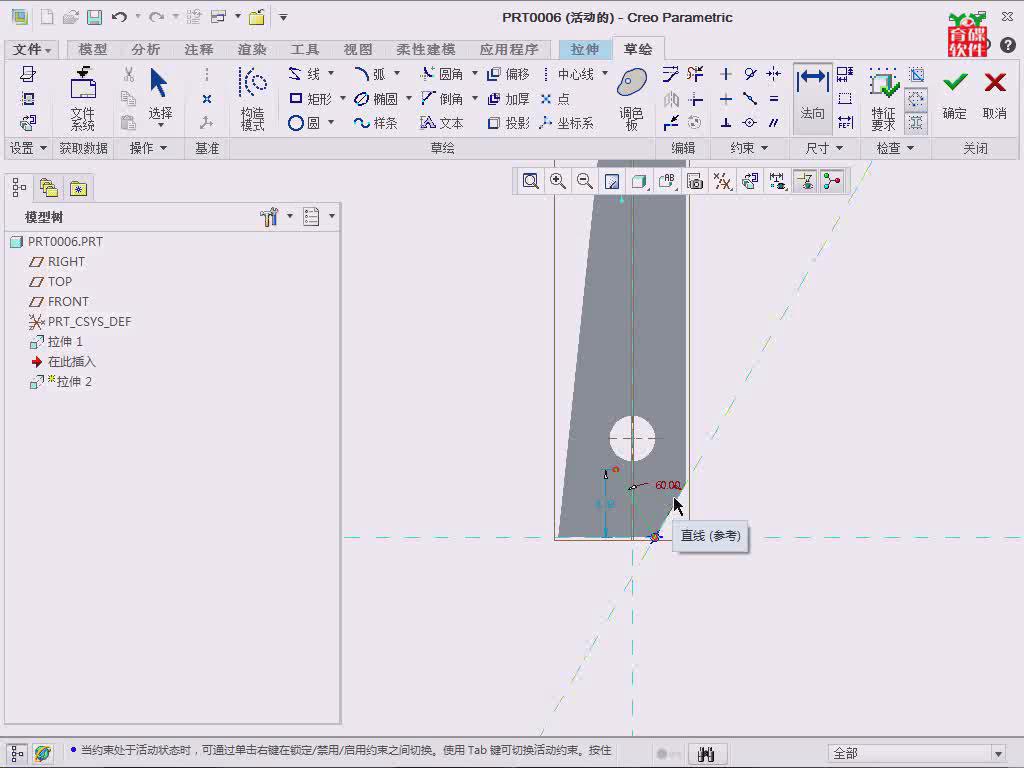Select the Coordinate System tool

pos(566,123)
